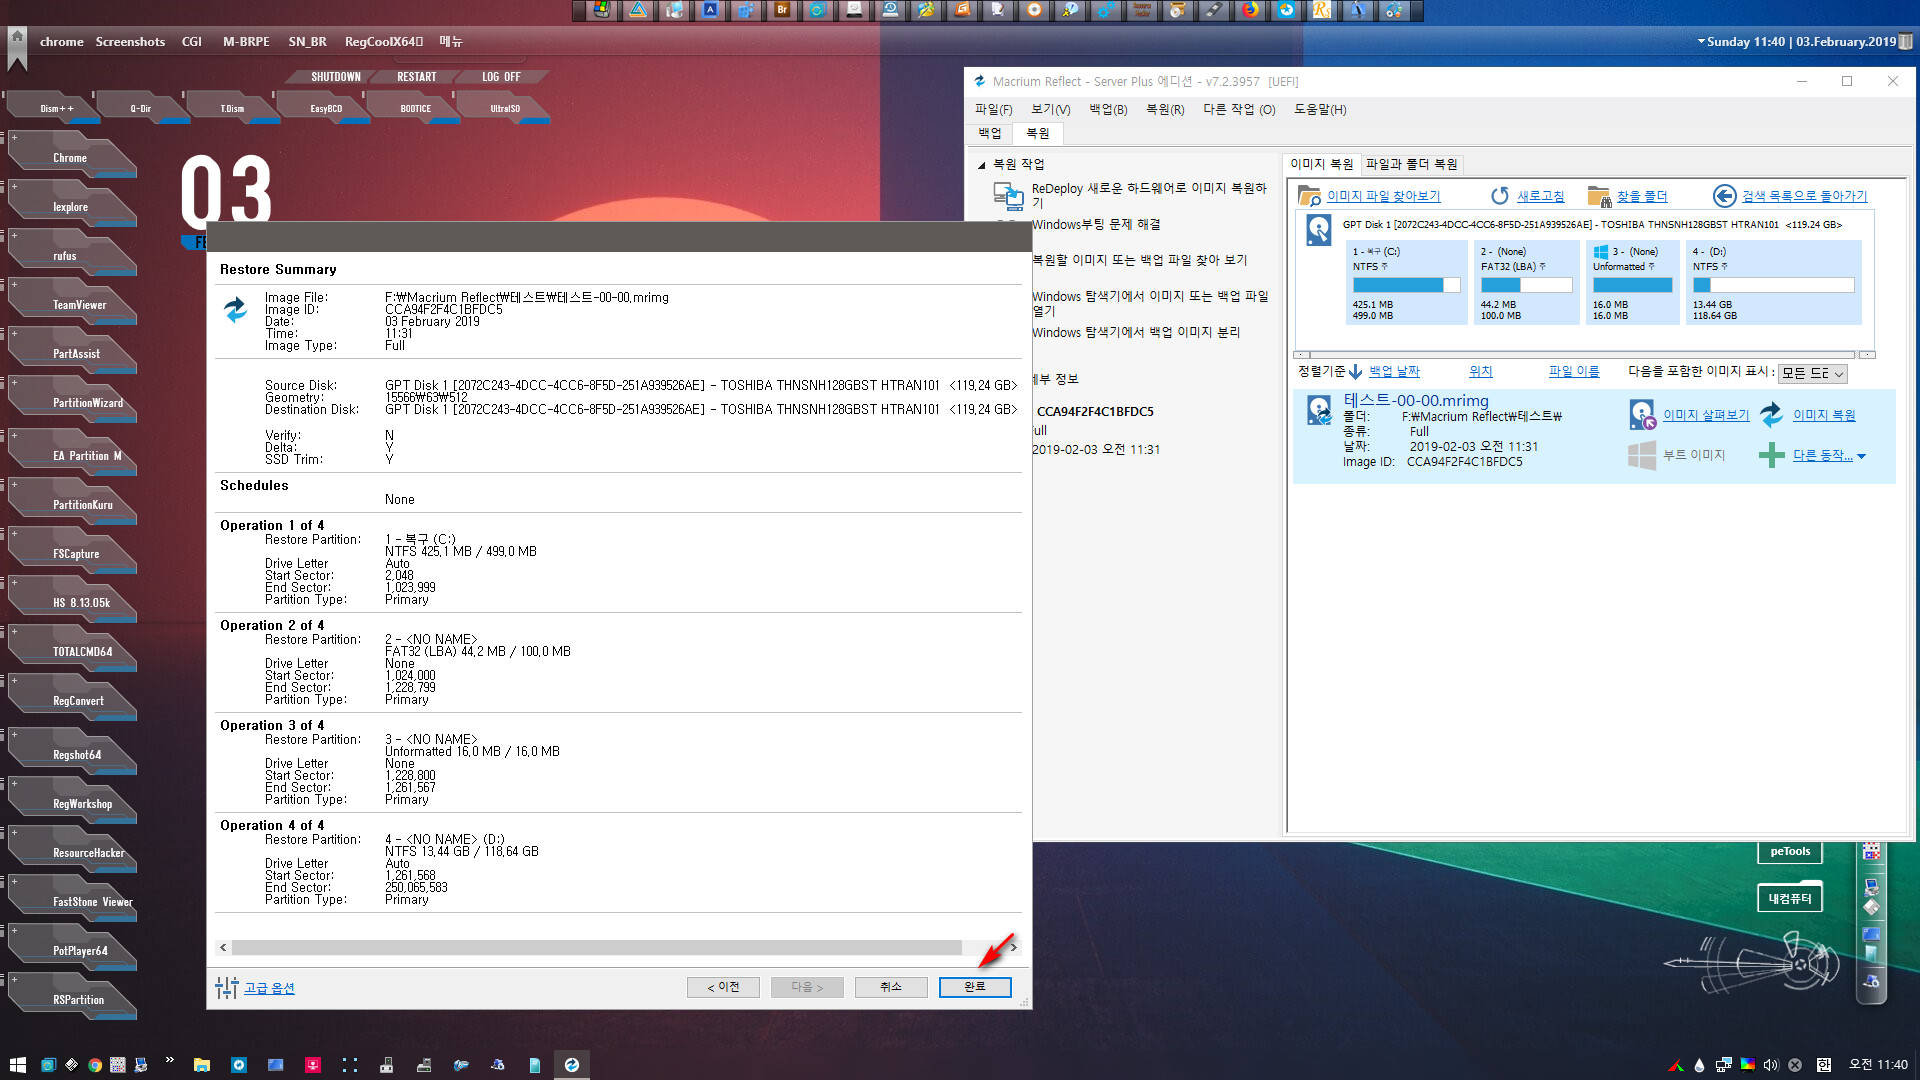Open the 다른 작업 (O) menu
This screenshot has width=1920, height=1080.
tap(1239, 109)
